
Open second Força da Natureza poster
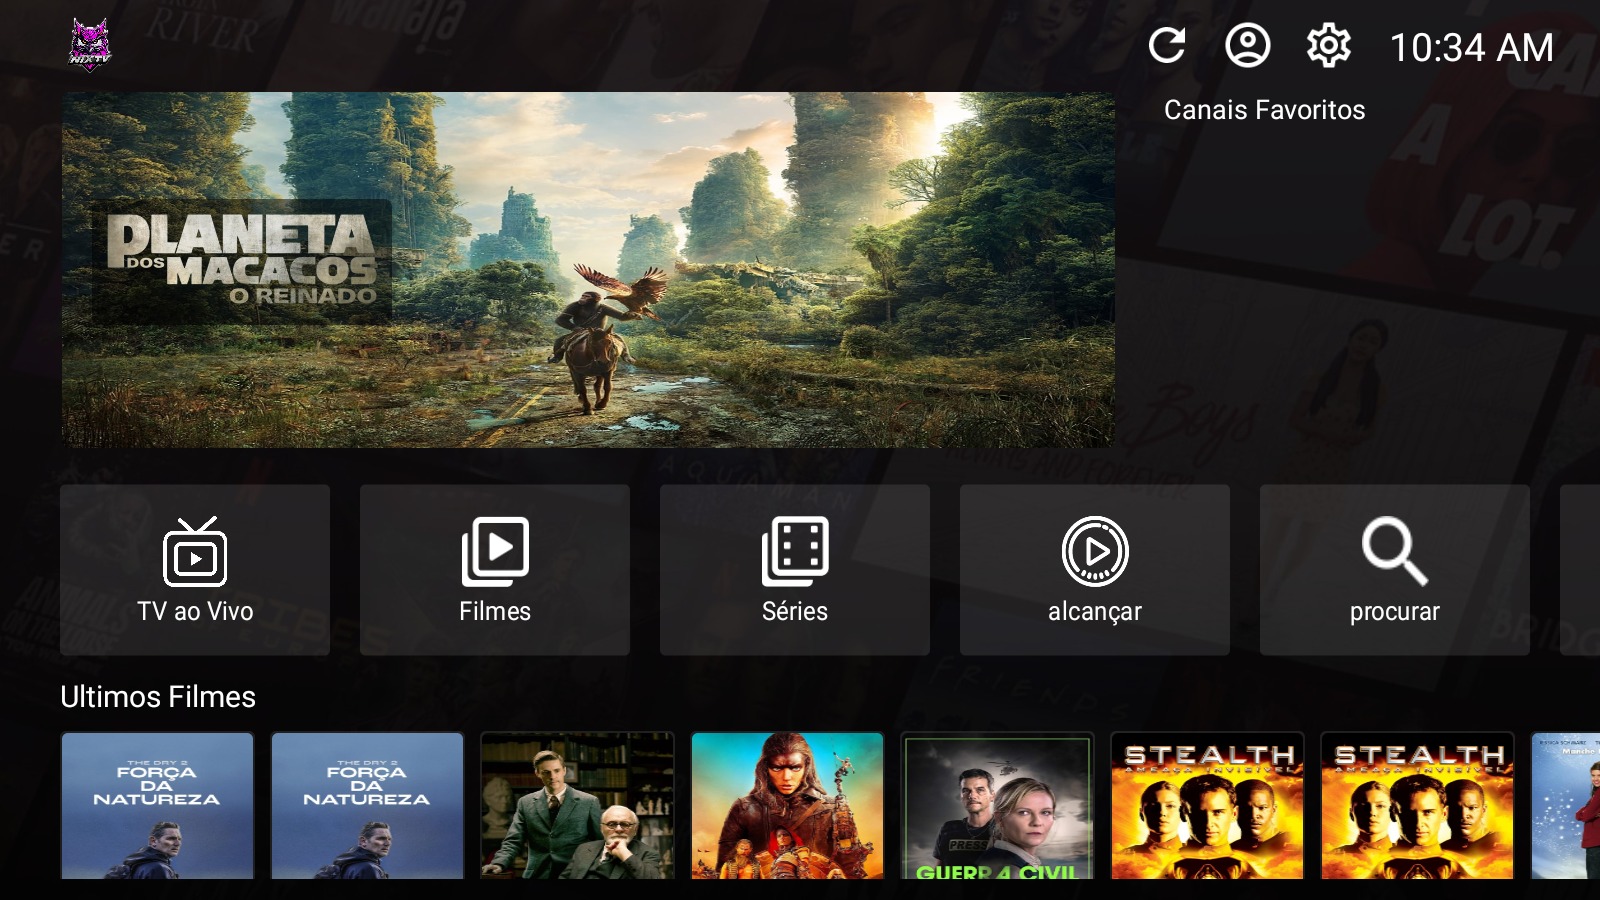coord(367,806)
